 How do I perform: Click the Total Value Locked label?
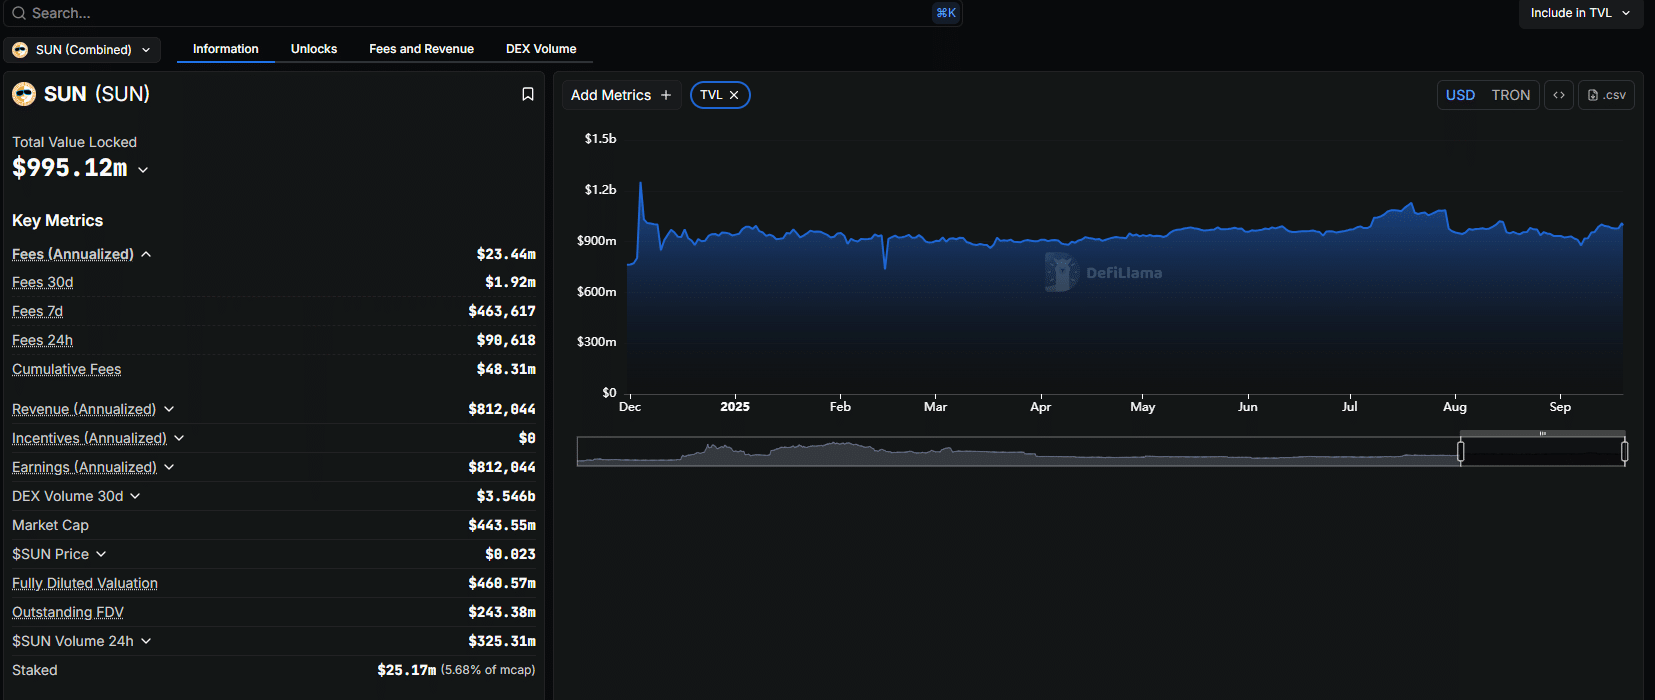(74, 142)
